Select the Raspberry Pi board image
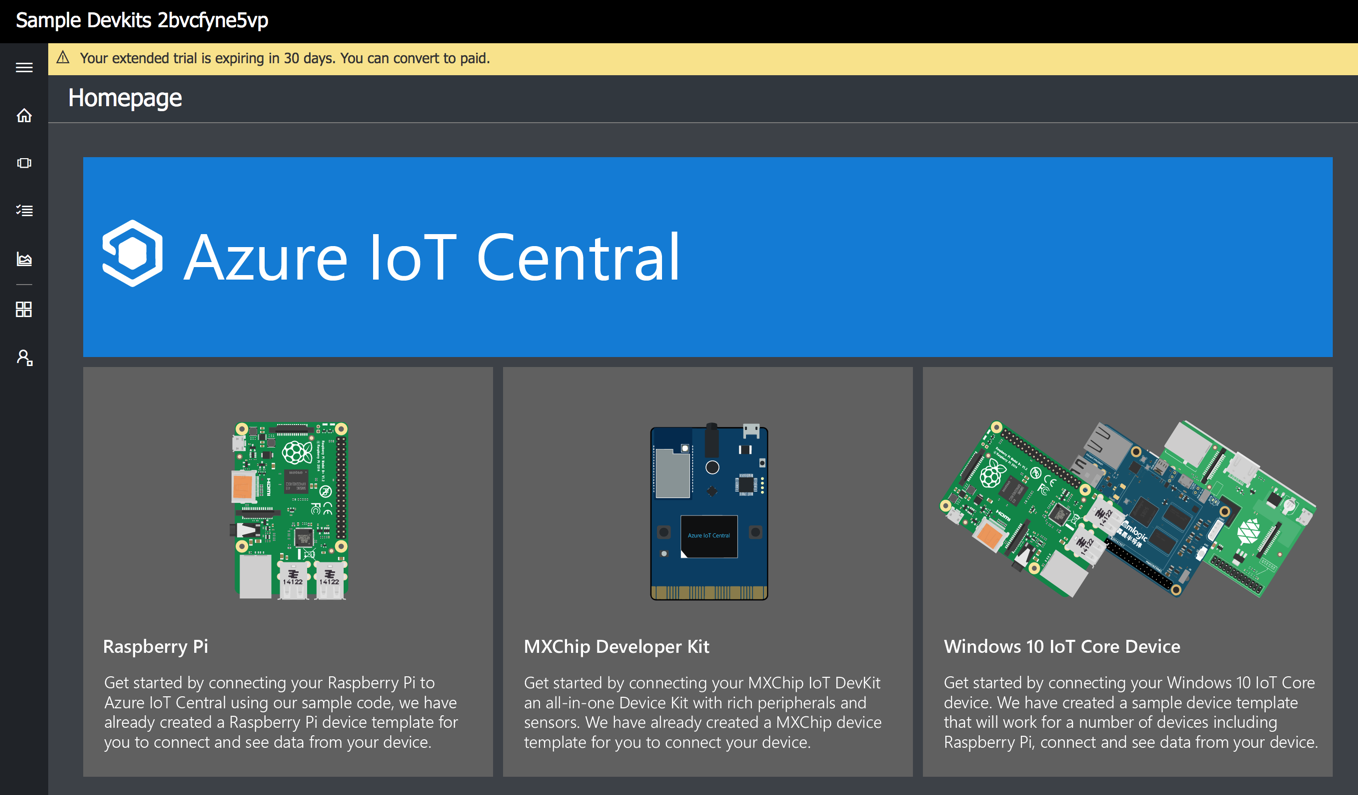This screenshot has height=795, width=1358. tap(291, 511)
